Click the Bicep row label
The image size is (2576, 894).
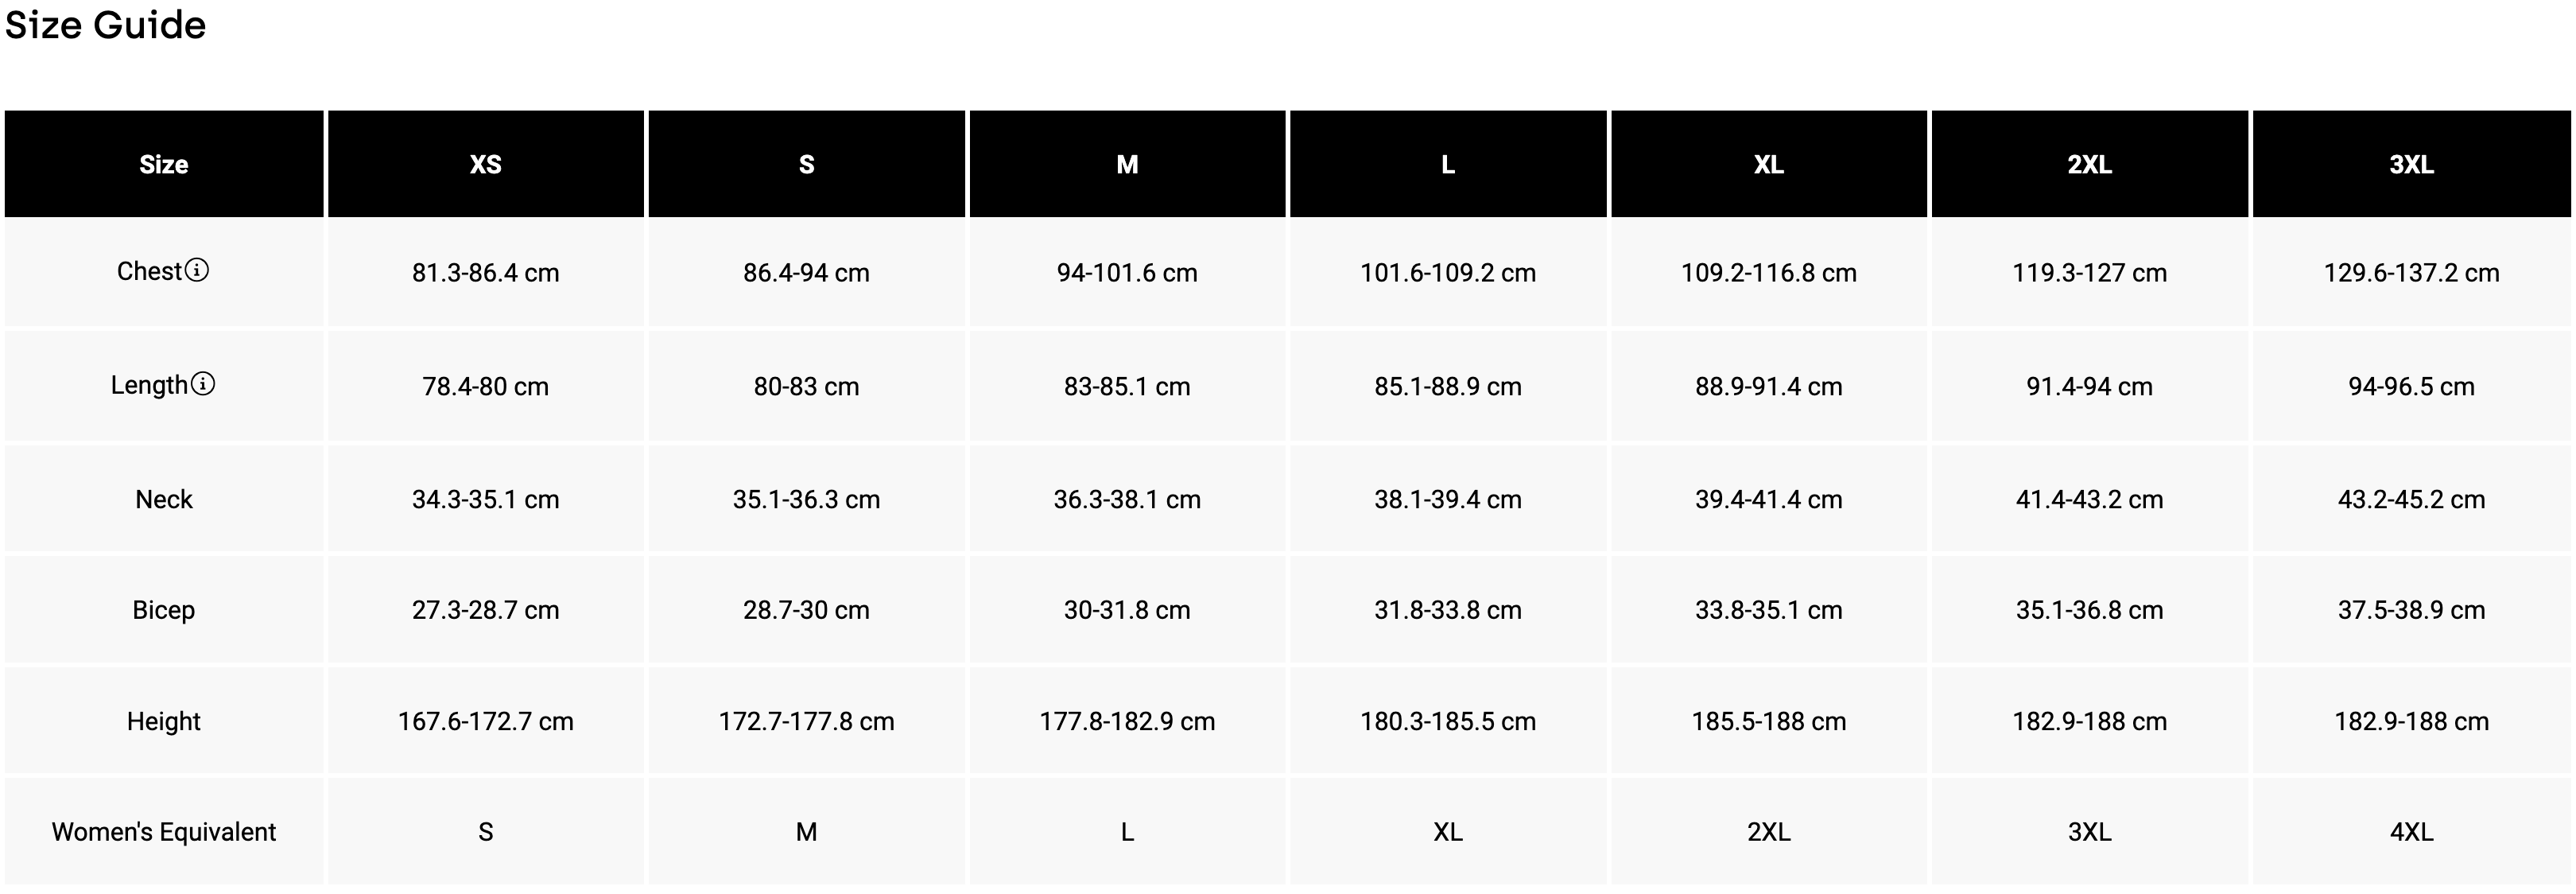point(164,610)
